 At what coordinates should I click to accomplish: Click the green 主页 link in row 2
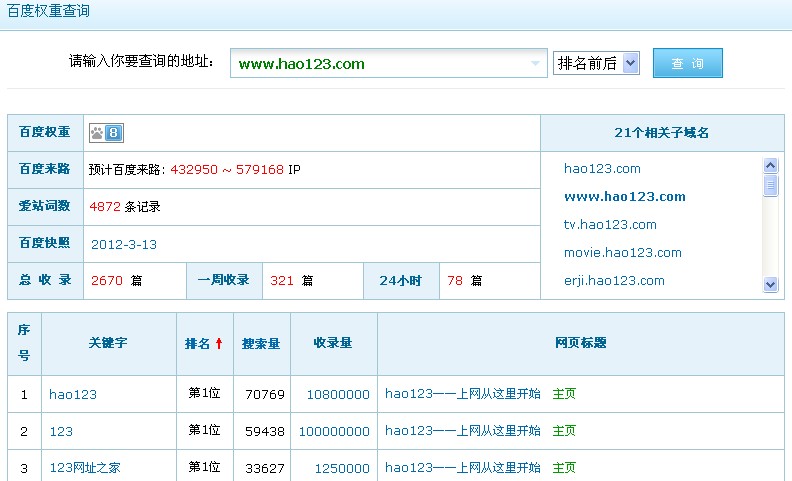pos(564,430)
